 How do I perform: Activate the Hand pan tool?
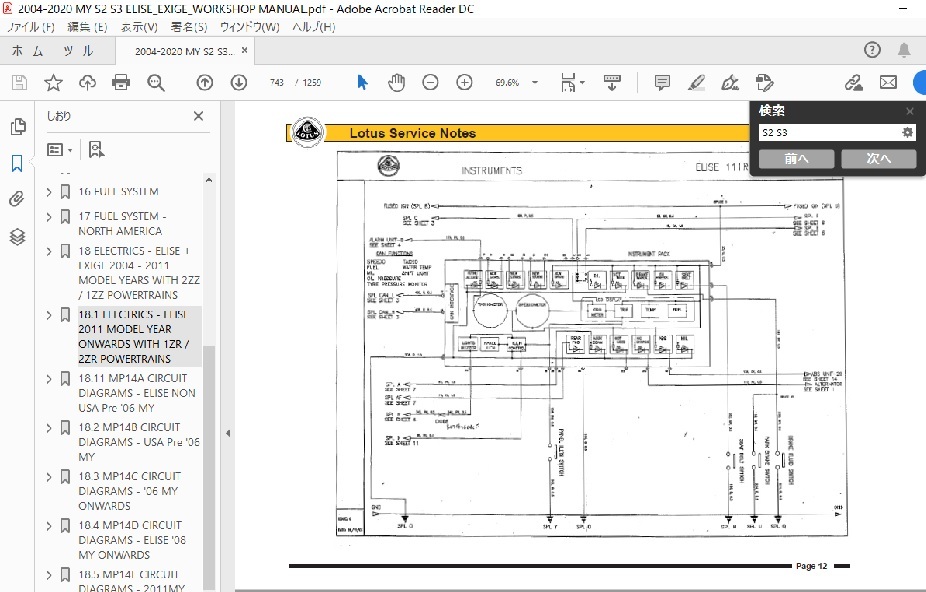click(396, 83)
